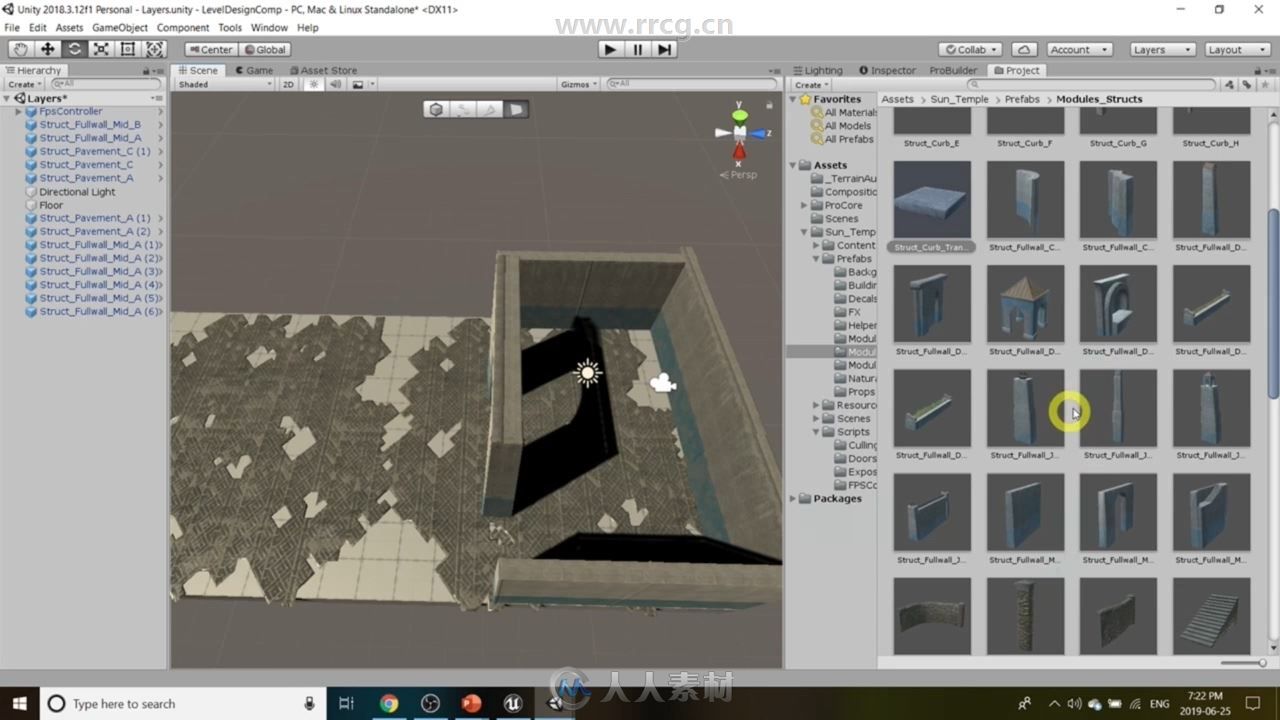Step one frame forward
Image resolution: width=1280 pixels, height=720 pixels.
point(664,49)
